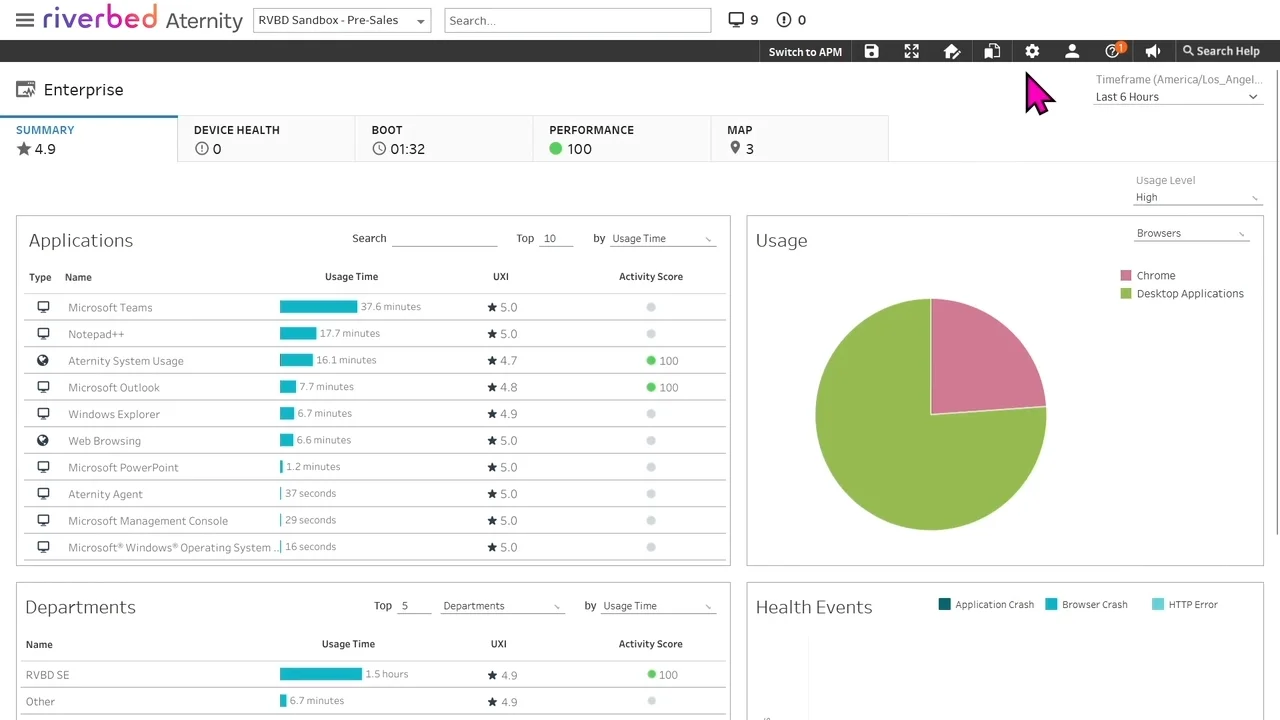Focus the Applications Search field
The image size is (1280, 720).
(444, 239)
